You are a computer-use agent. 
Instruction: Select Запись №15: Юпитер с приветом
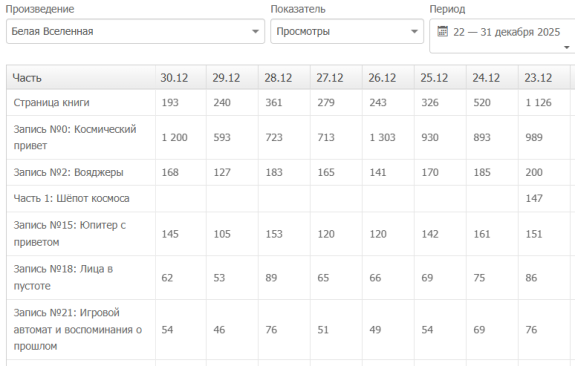pos(70,234)
